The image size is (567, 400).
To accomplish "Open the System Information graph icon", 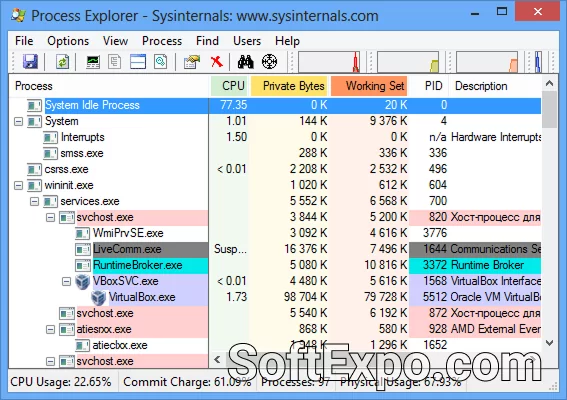I will pos(93,61).
